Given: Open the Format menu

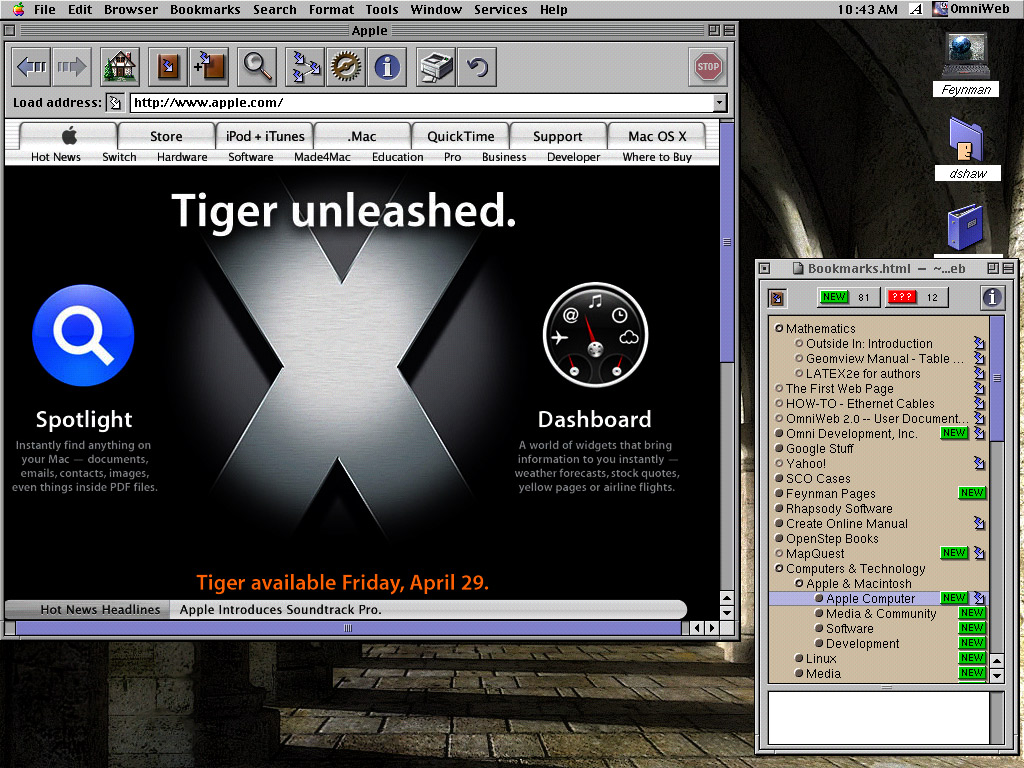Looking at the screenshot, I should click(x=331, y=9).
